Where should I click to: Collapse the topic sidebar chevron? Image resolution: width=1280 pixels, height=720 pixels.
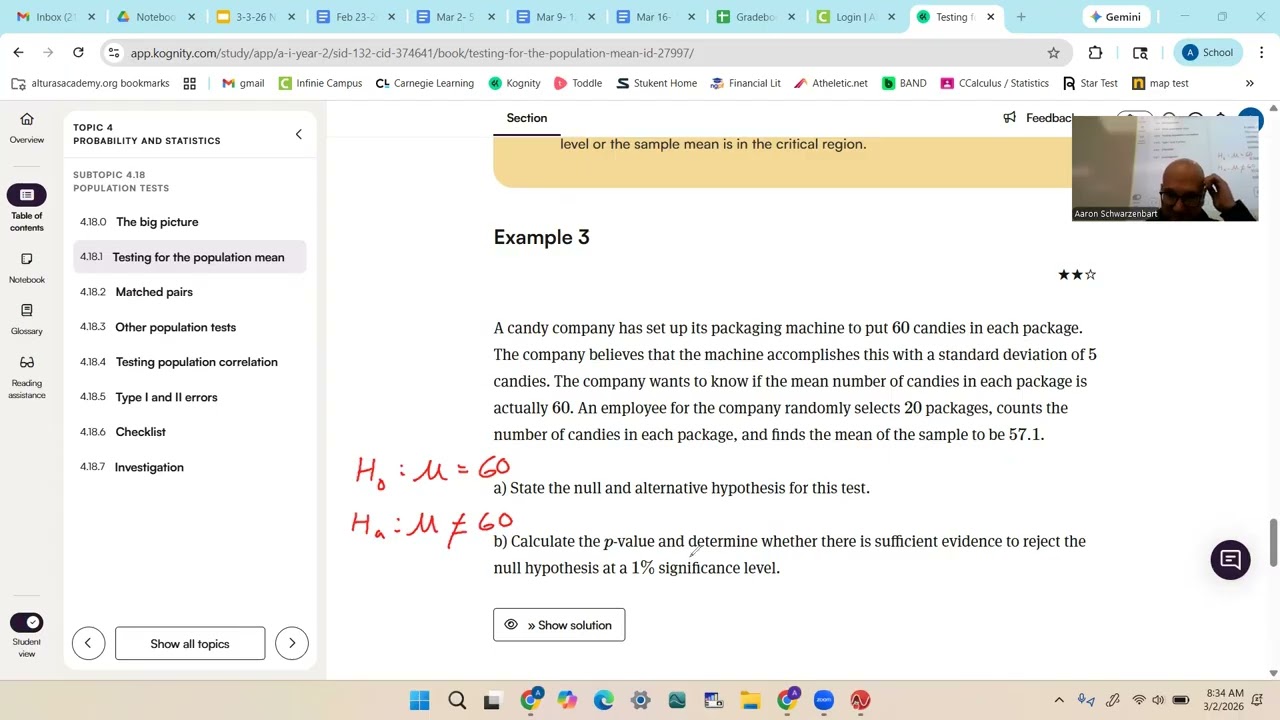(298, 134)
